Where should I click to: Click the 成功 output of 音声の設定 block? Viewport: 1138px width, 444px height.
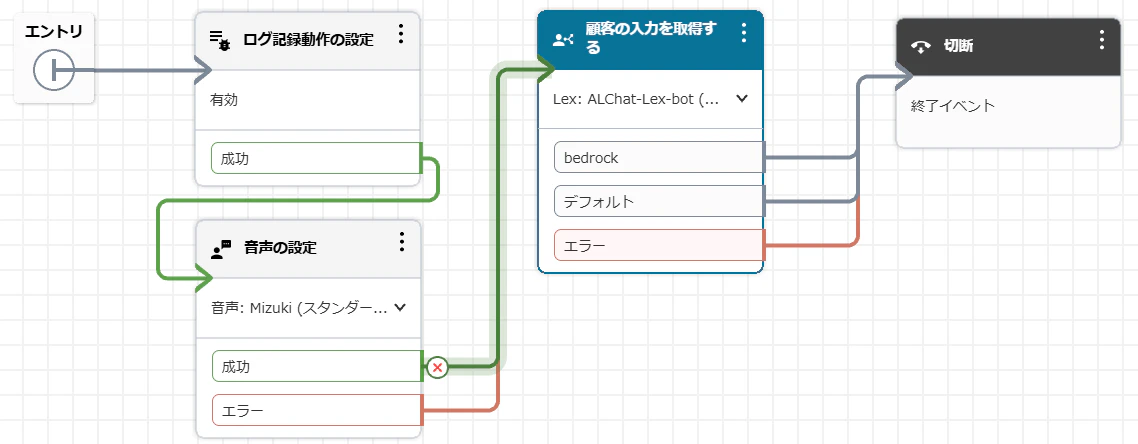(317, 366)
